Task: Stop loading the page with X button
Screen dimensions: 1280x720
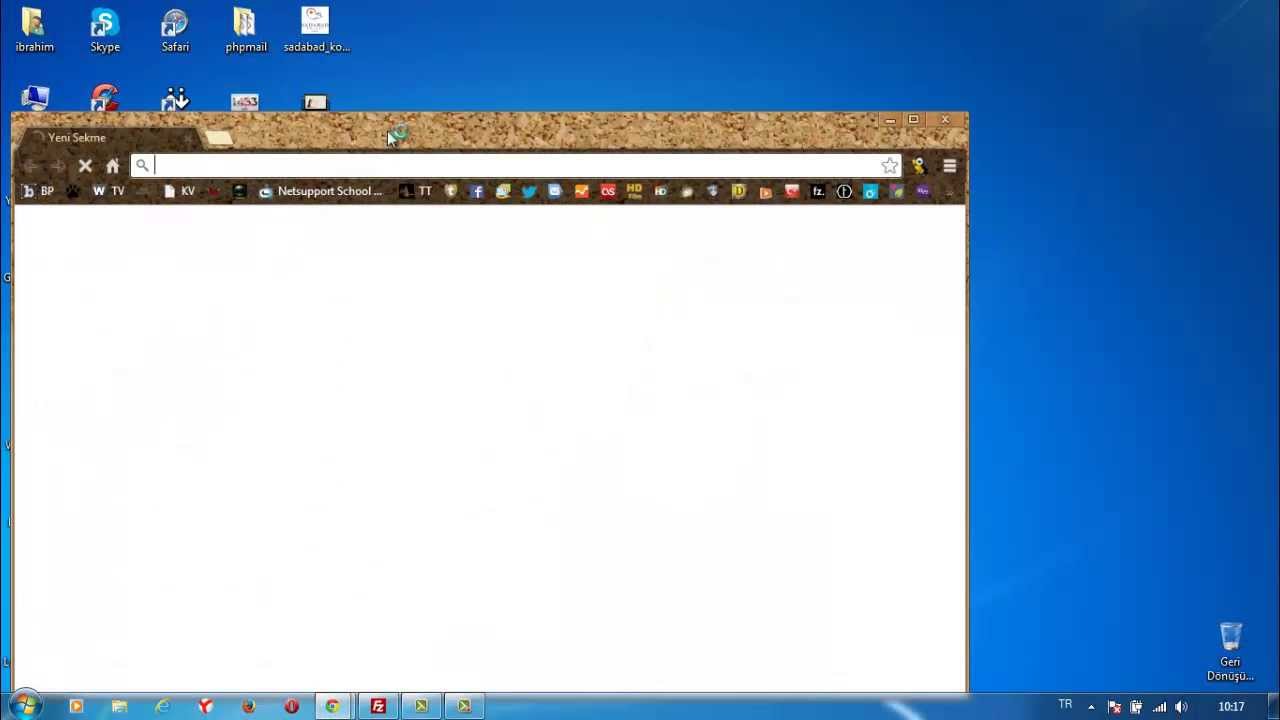Action: click(x=85, y=166)
